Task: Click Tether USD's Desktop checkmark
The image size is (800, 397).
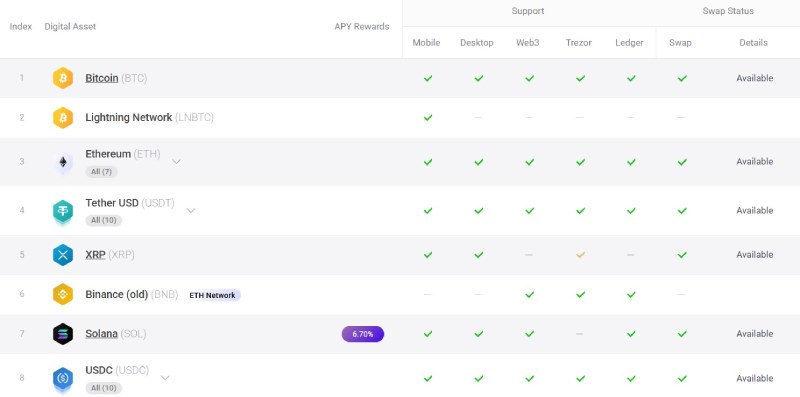Action: [479, 210]
